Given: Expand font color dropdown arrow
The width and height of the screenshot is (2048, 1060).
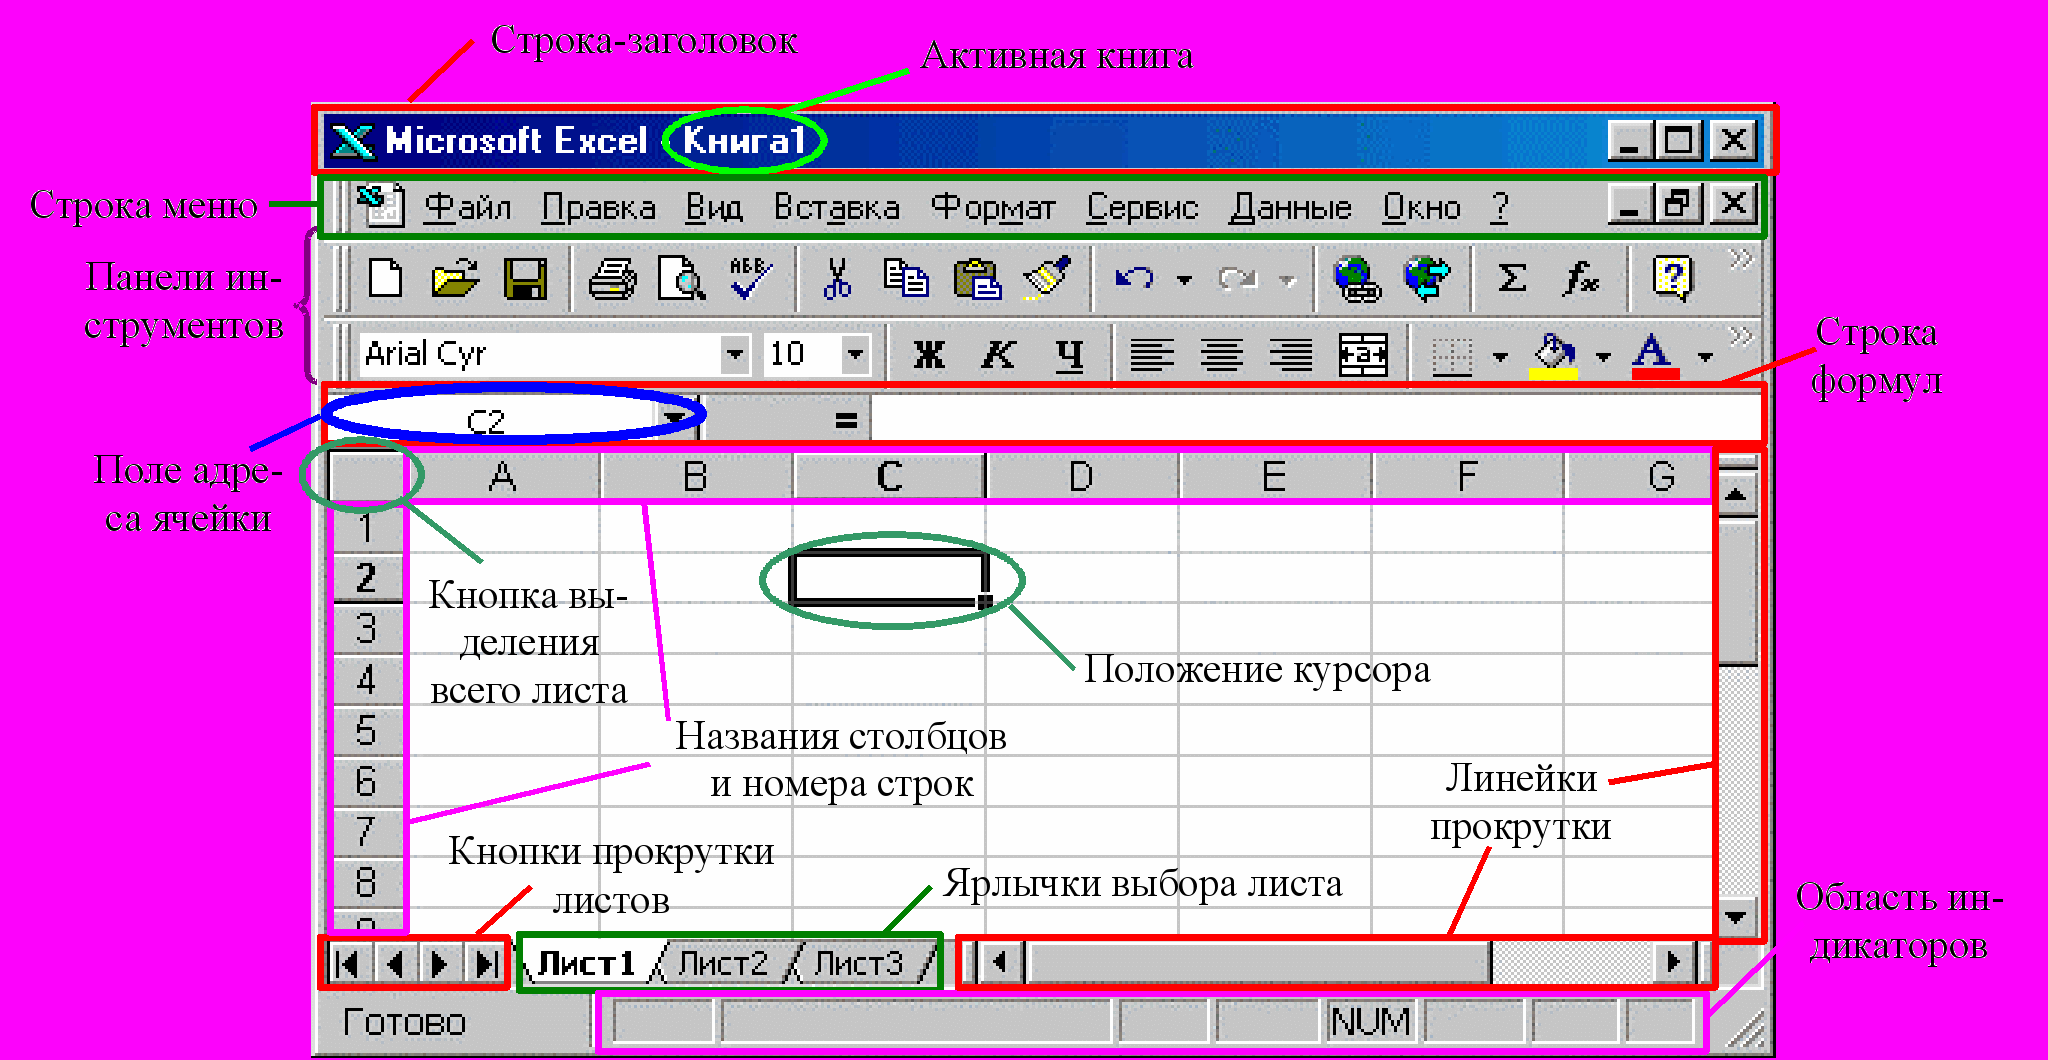Looking at the screenshot, I should tap(1705, 357).
